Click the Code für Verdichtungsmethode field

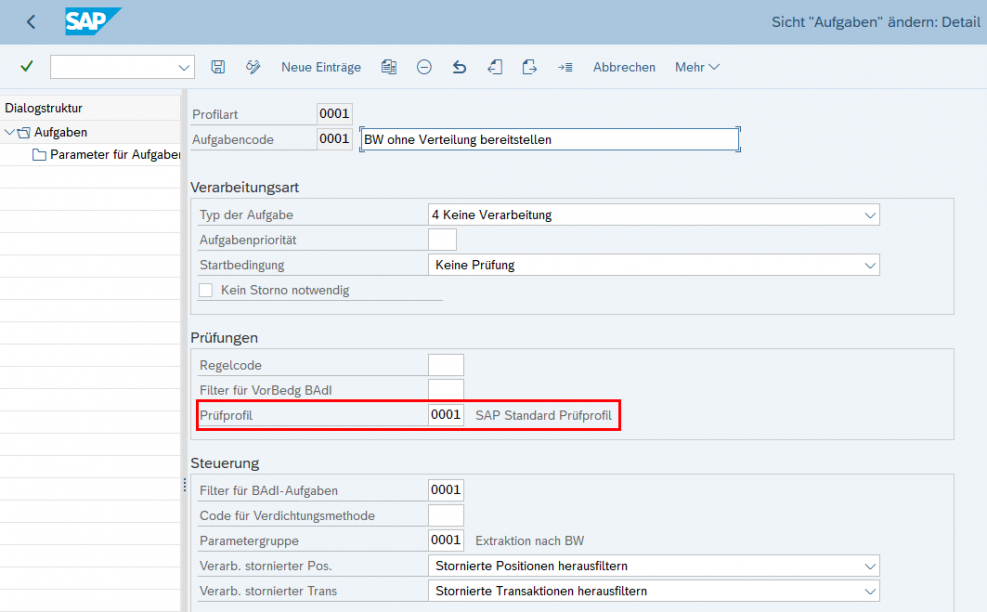446,515
